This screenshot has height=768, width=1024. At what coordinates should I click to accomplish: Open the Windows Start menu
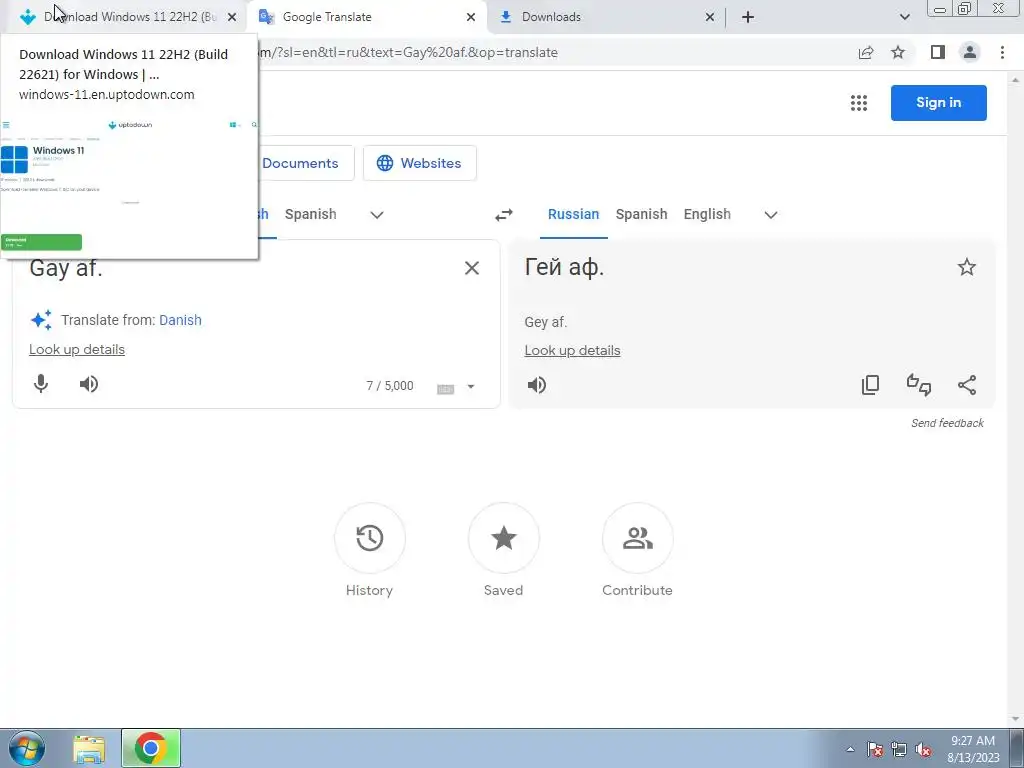(27, 748)
